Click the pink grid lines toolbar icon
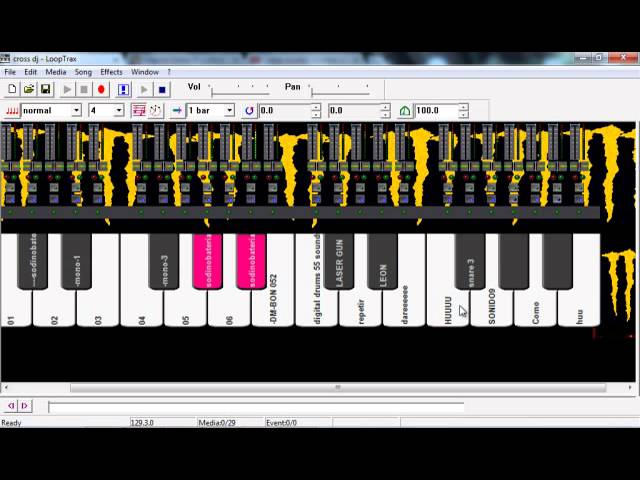 click(x=138, y=111)
